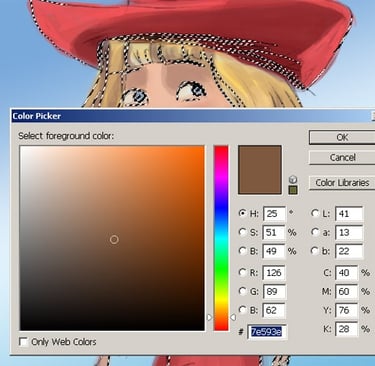Viewport: 375px width, 366px height.
Task: Select the blue channel B radio button
Action: tap(243, 310)
